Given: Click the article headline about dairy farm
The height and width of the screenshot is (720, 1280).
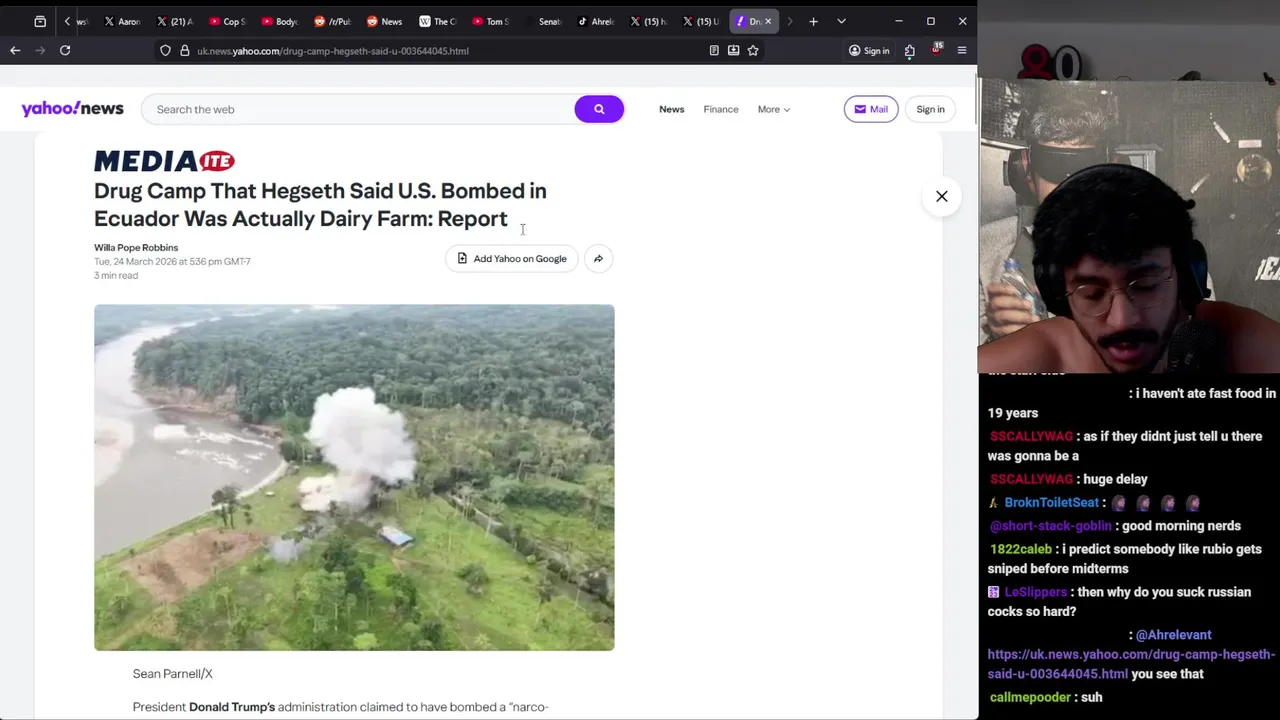Looking at the screenshot, I should pos(320,205).
